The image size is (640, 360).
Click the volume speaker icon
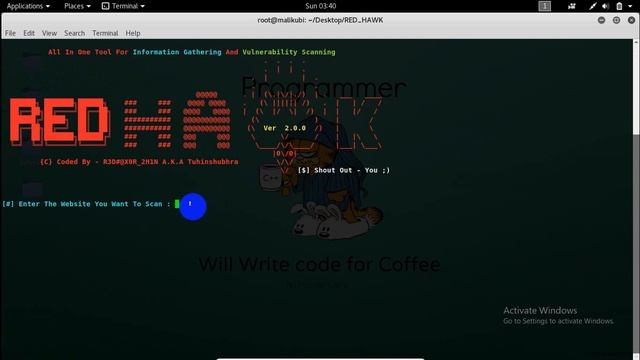click(x=606, y=6)
